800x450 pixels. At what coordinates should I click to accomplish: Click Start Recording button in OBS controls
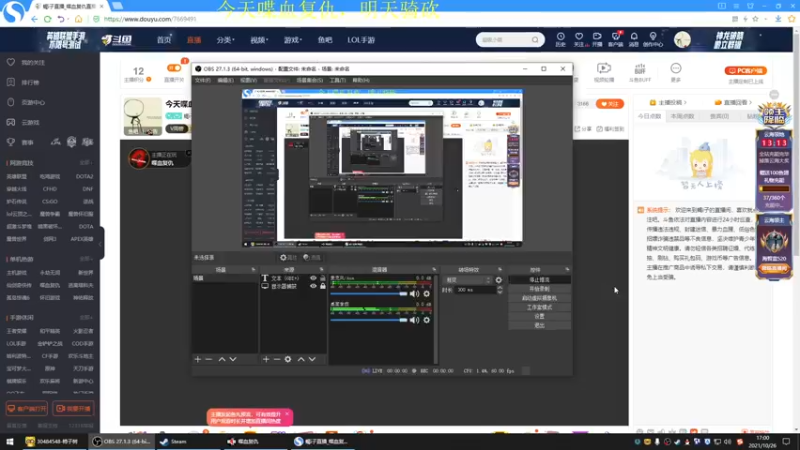(539, 289)
